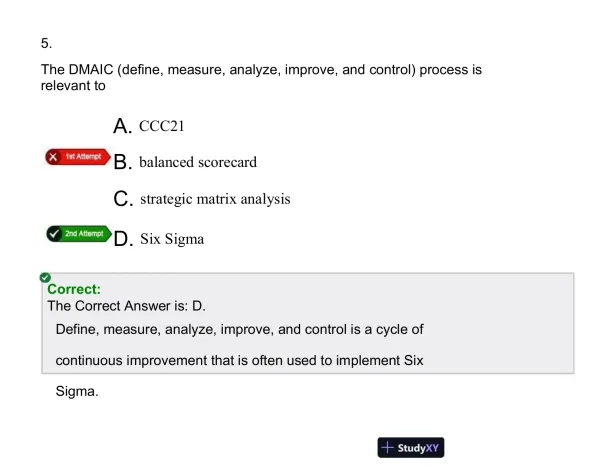The width and height of the screenshot is (612, 473).
Task: Click the 2nd Attempt label text
Action: [x=84, y=234]
